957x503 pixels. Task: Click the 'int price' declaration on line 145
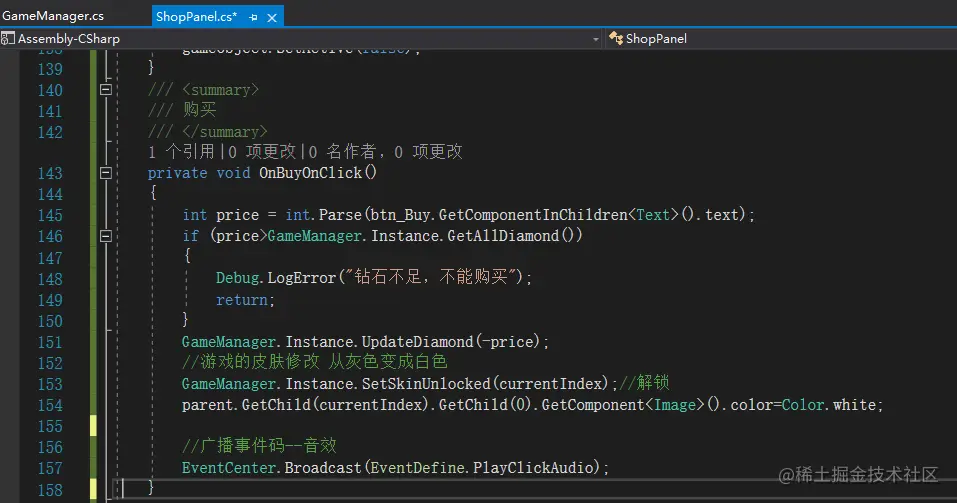click(220, 215)
